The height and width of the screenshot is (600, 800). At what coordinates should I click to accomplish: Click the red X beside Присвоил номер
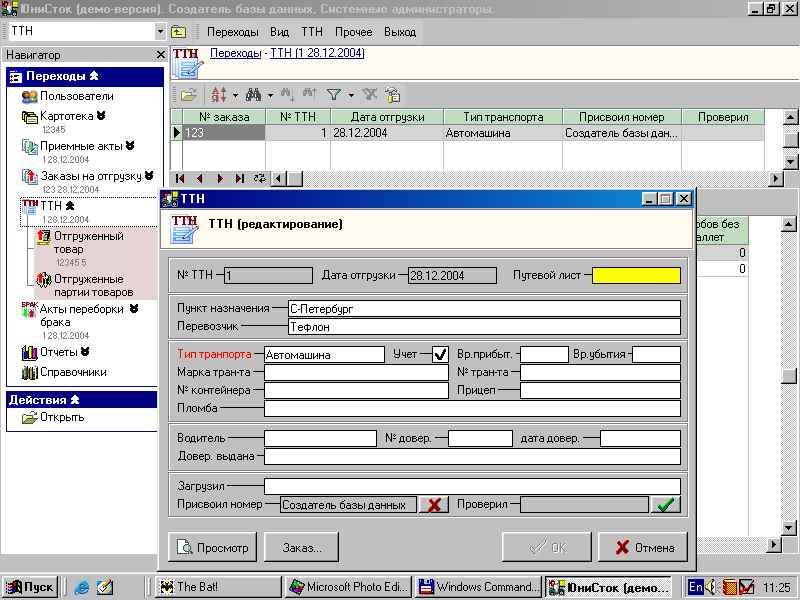pos(433,505)
